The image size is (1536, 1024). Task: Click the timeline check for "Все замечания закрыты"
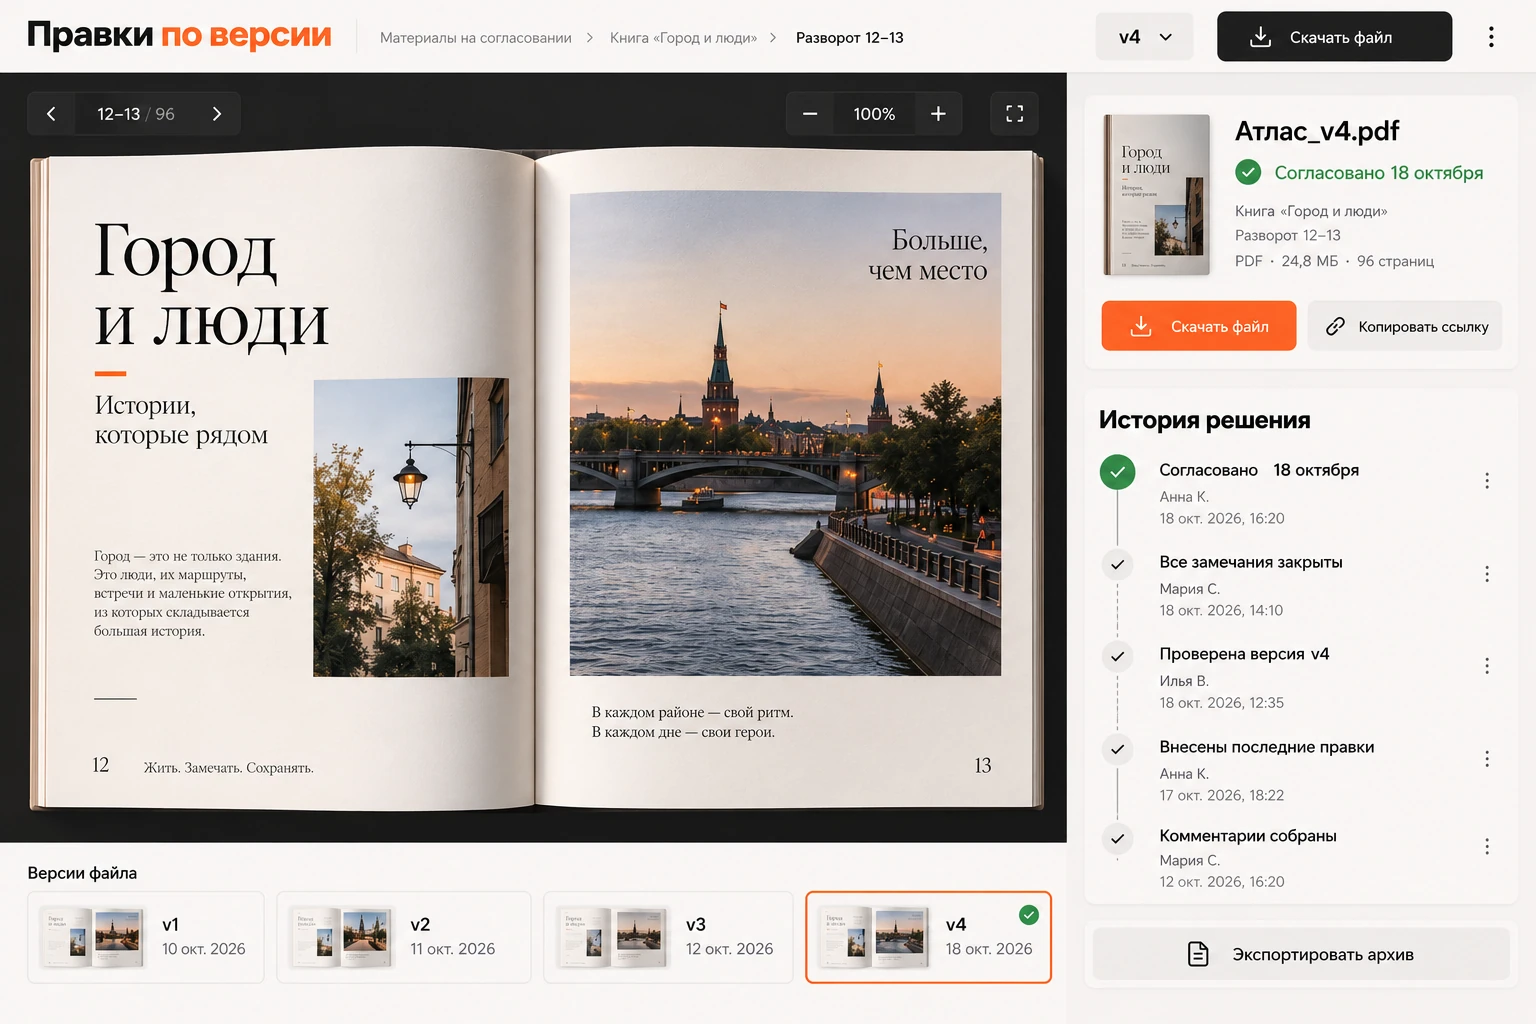pos(1118,564)
